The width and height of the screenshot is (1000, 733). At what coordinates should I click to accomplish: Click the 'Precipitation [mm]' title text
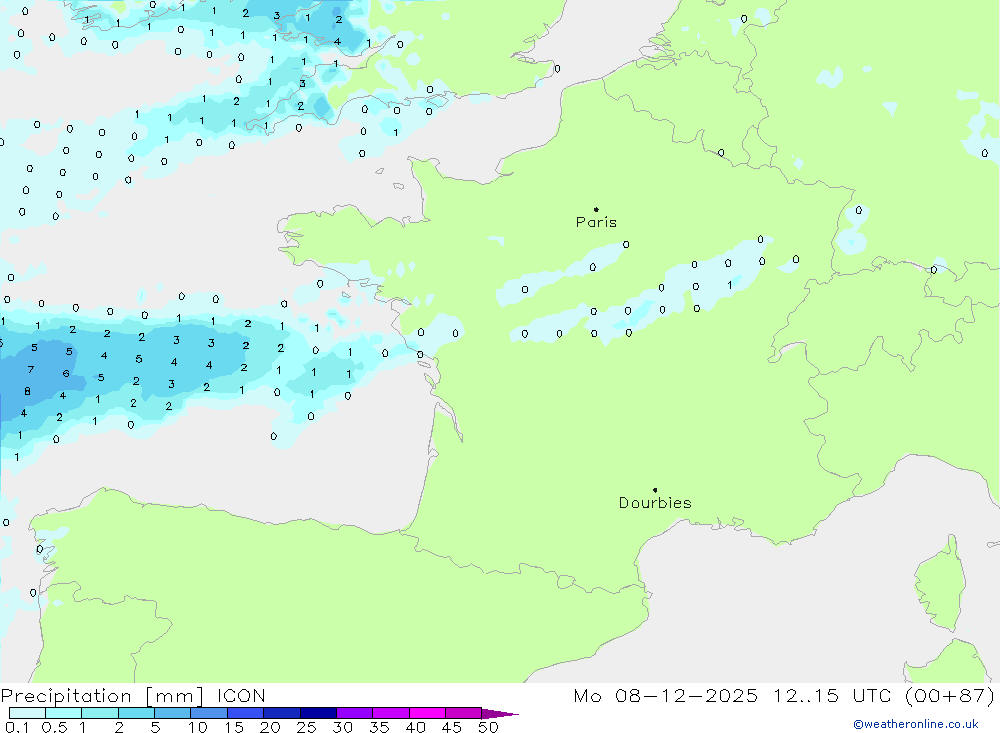102,696
